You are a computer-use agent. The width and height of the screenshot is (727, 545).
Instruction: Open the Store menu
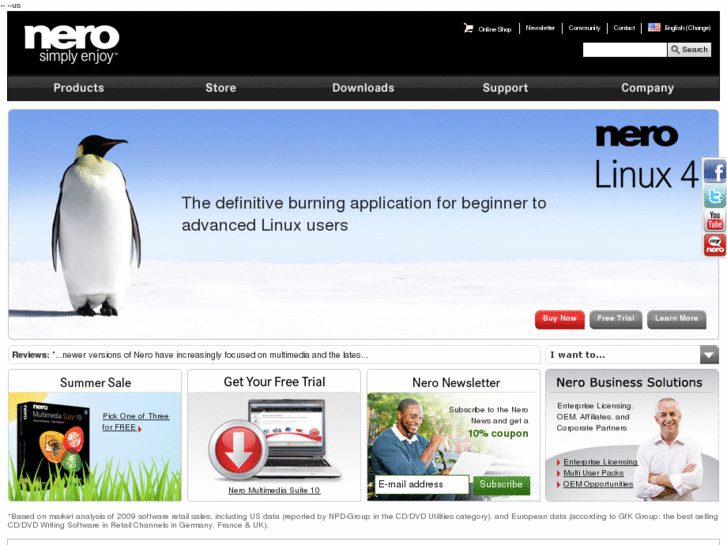[221, 88]
